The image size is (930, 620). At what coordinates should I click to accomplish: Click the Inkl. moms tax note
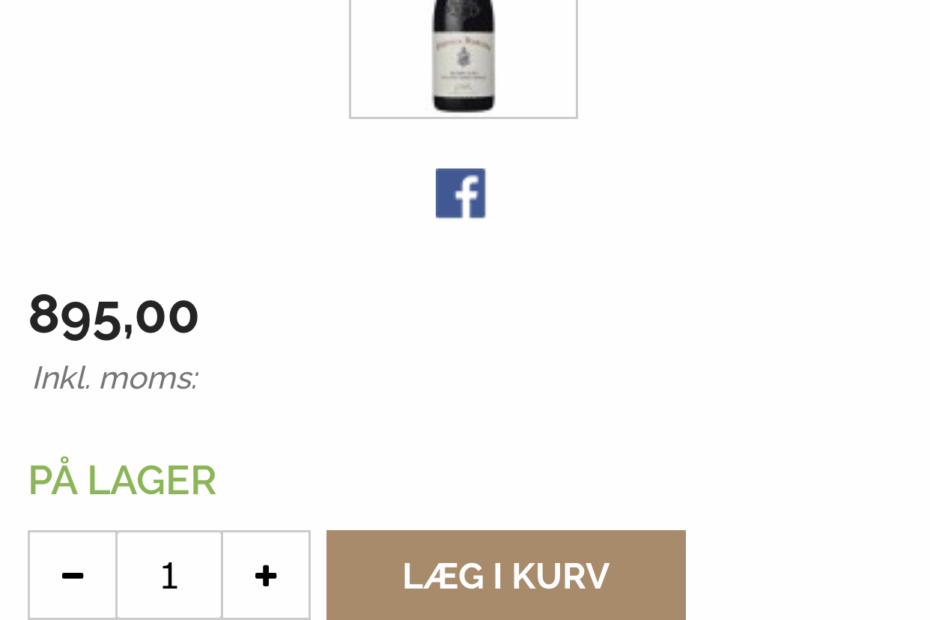point(115,378)
